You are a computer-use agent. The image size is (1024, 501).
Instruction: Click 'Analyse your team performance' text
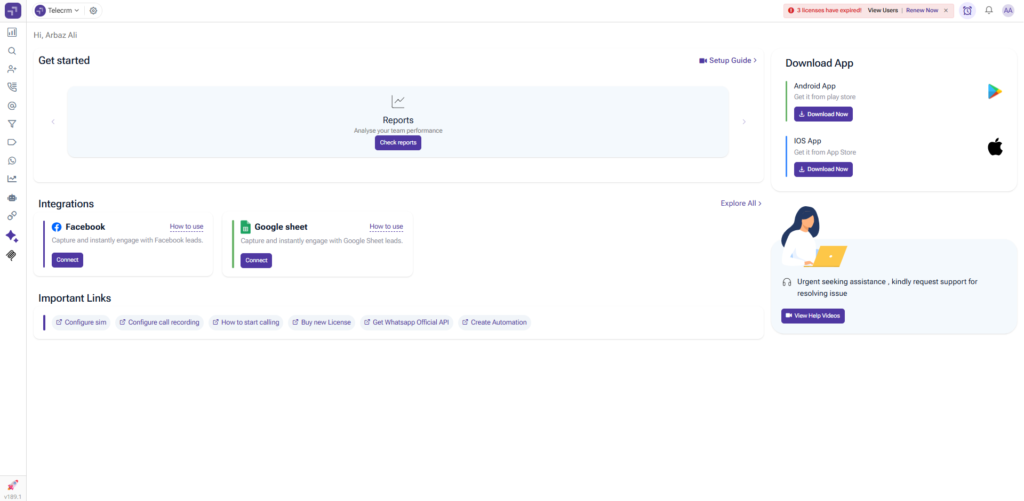pyautogui.click(x=398, y=131)
